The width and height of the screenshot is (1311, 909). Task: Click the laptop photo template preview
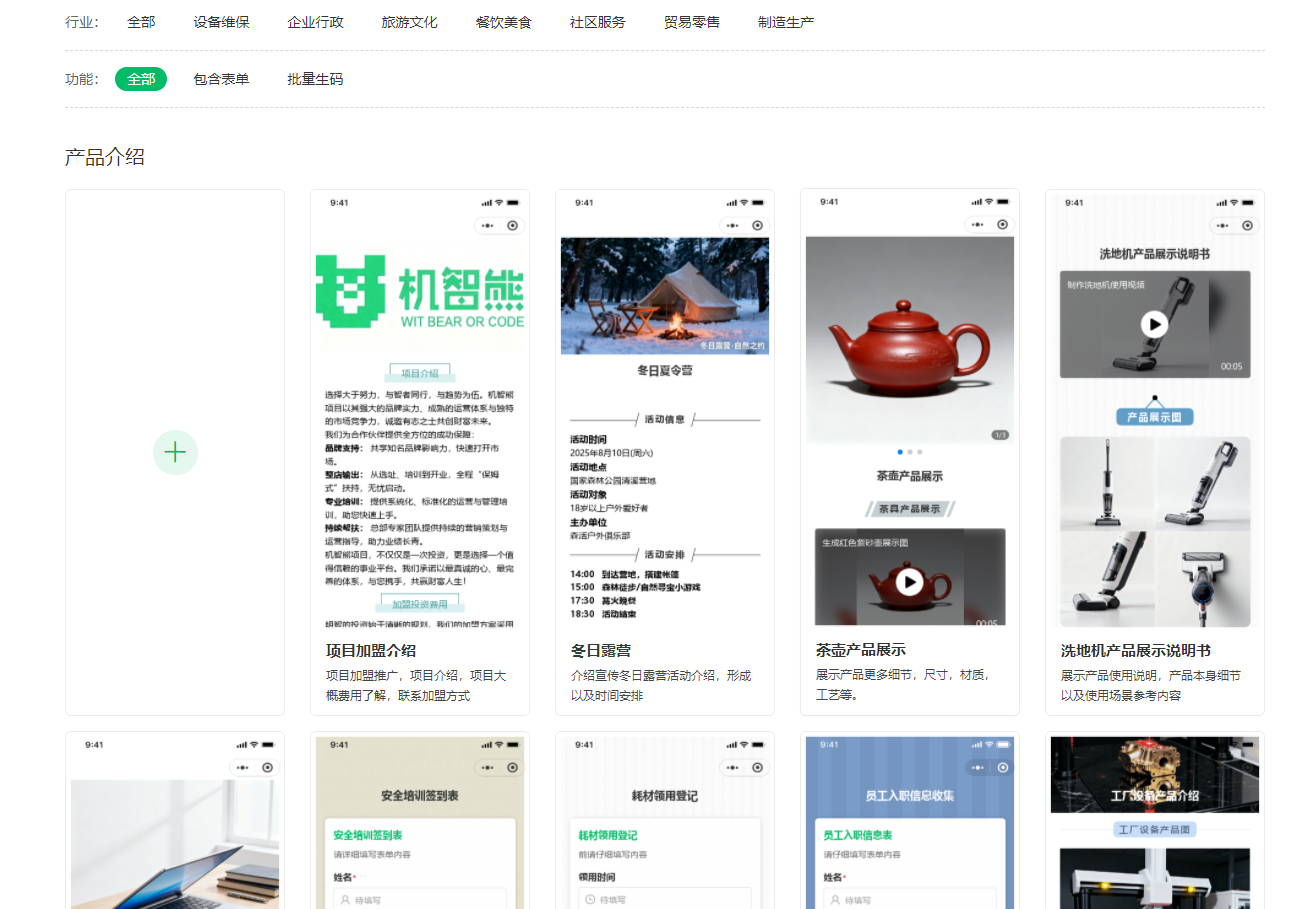pyautogui.click(x=175, y=845)
